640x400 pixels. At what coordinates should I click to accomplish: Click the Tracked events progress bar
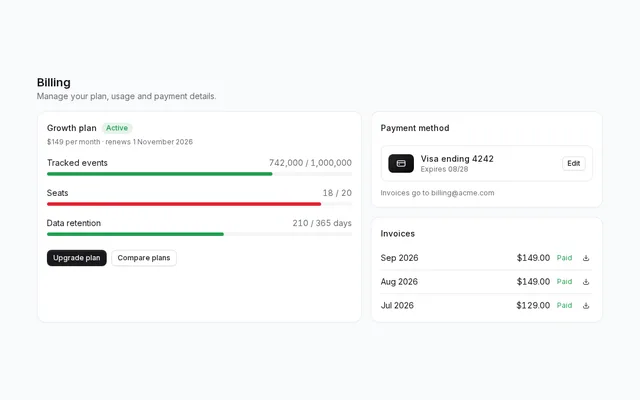(199, 174)
